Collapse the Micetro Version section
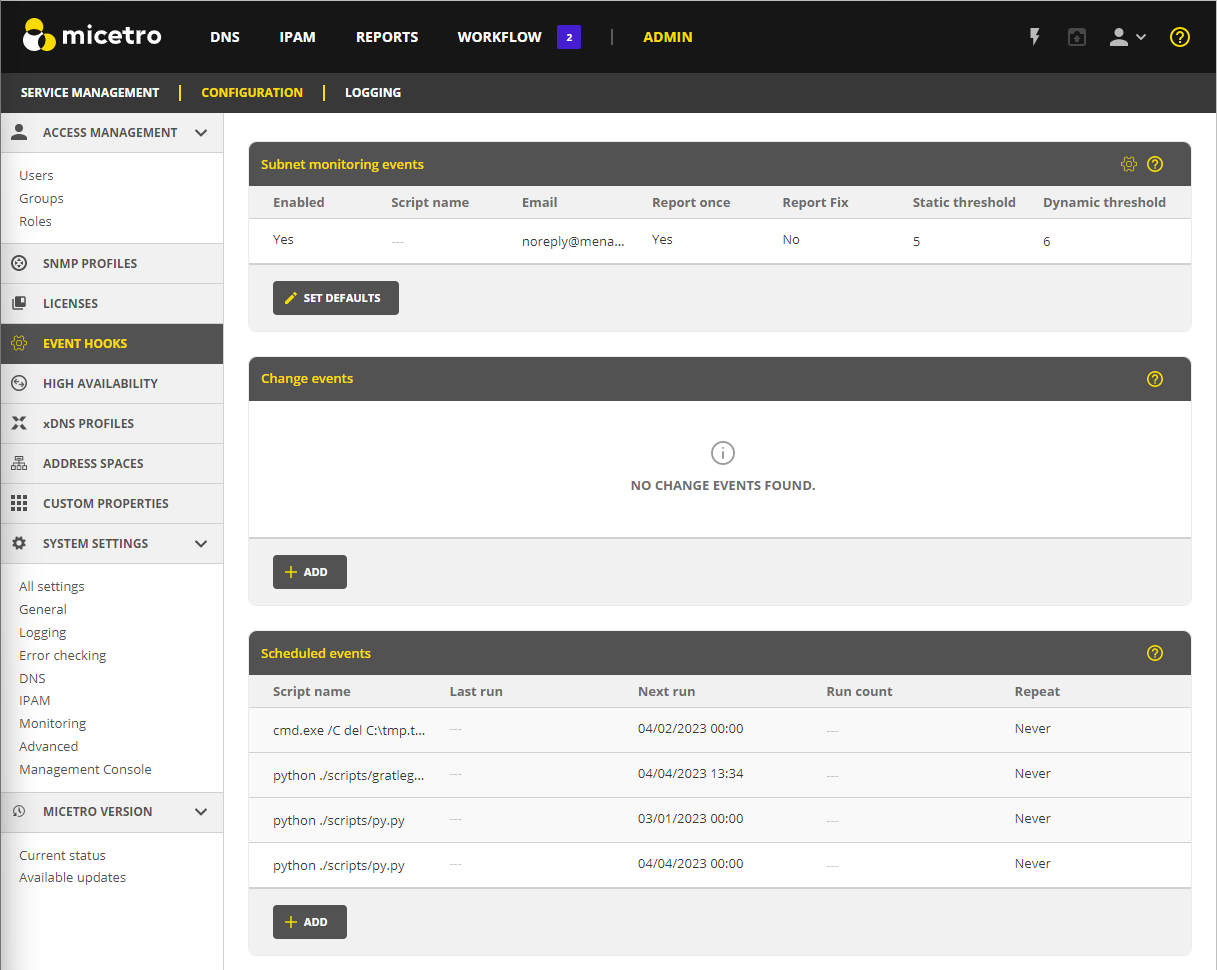 pyautogui.click(x=201, y=812)
